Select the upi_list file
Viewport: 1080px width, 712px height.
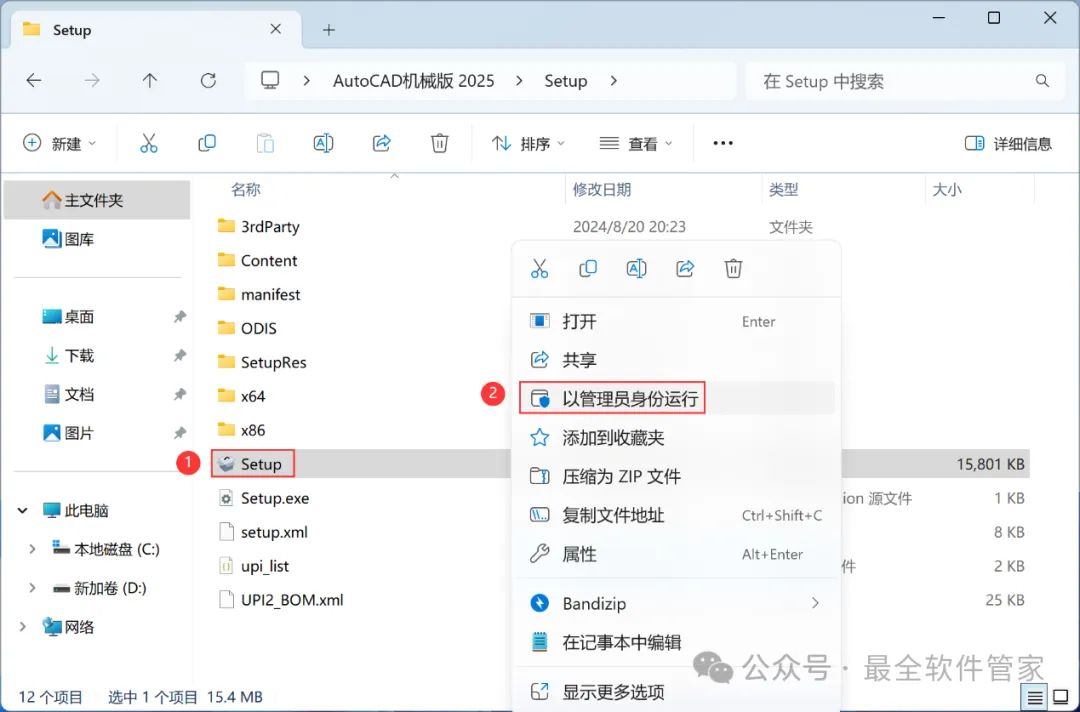tap(253, 566)
